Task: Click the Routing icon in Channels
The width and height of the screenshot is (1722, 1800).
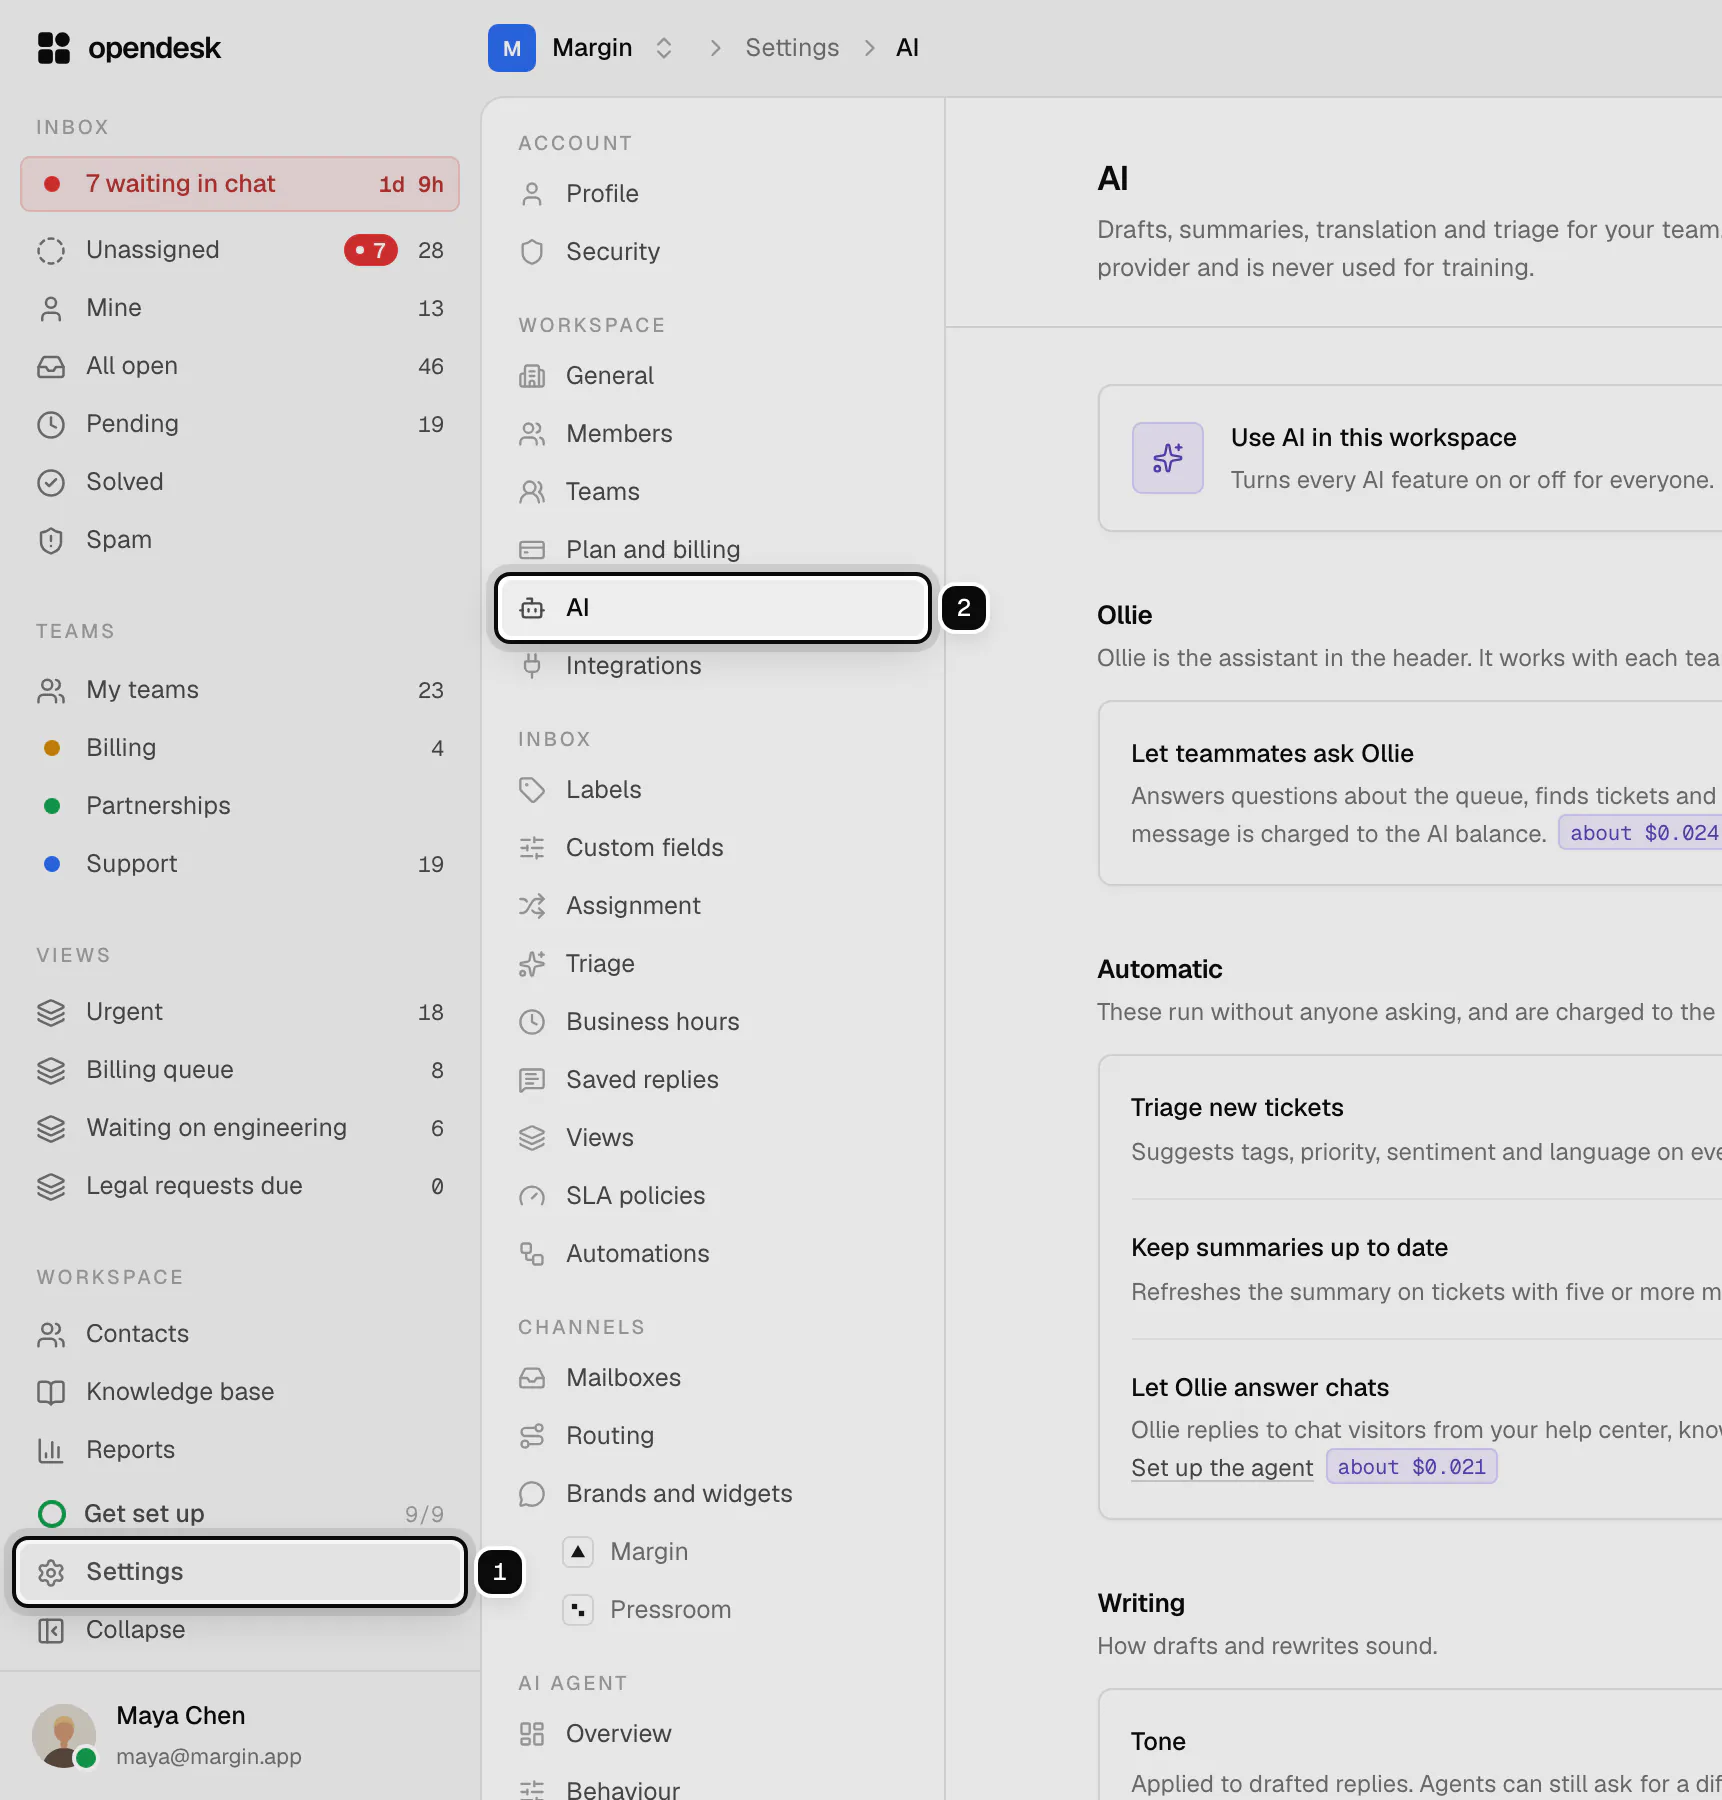Action: point(532,1436)
